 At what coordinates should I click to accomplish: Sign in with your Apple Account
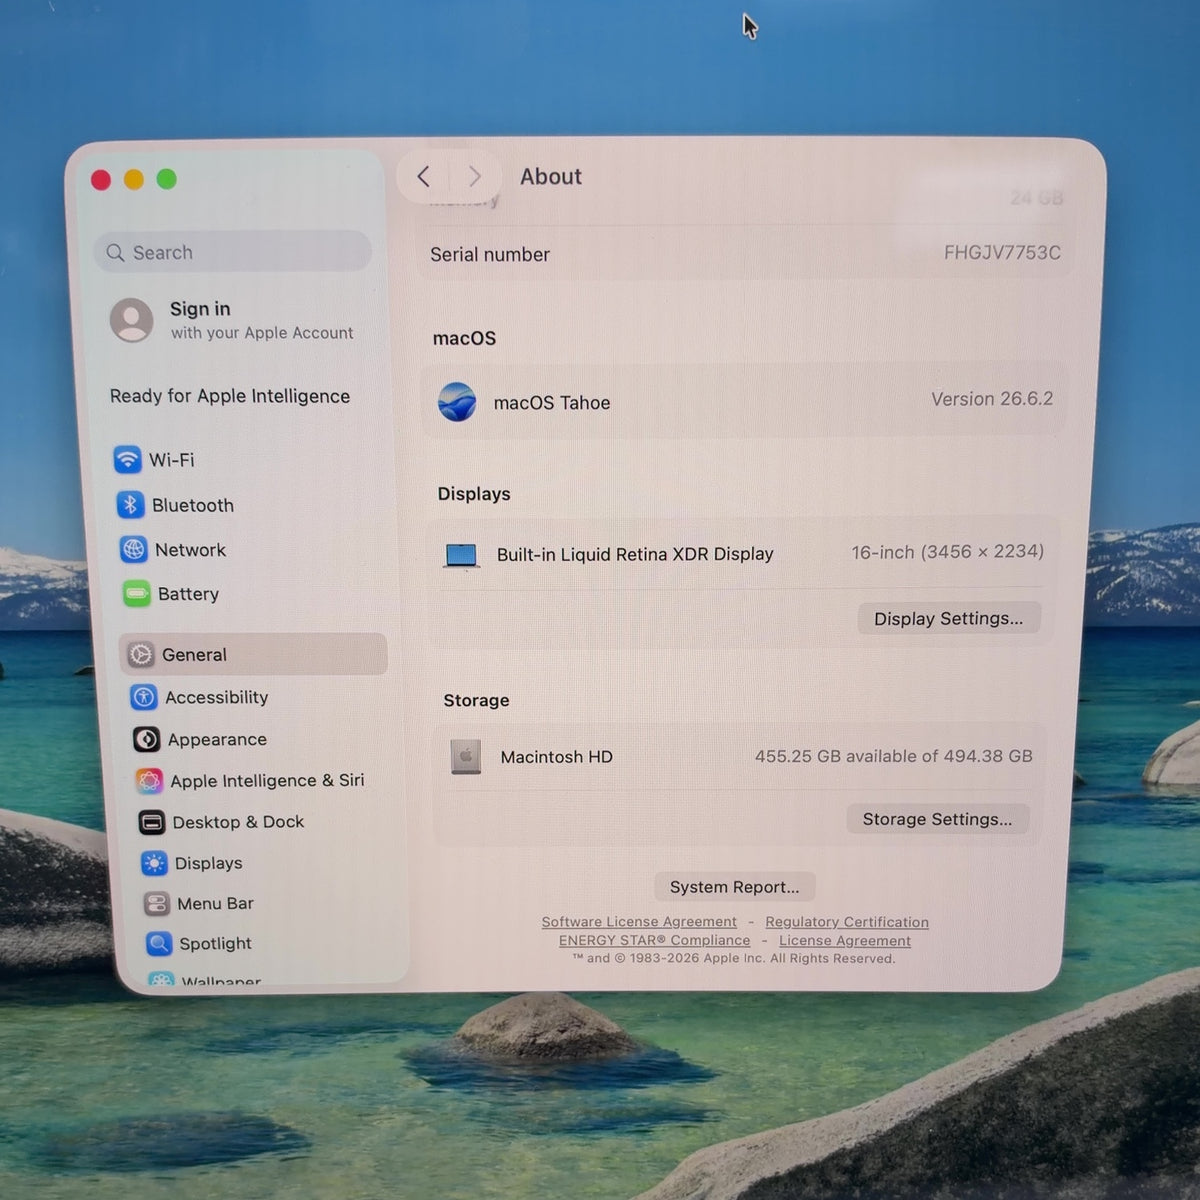coord(232,320)
